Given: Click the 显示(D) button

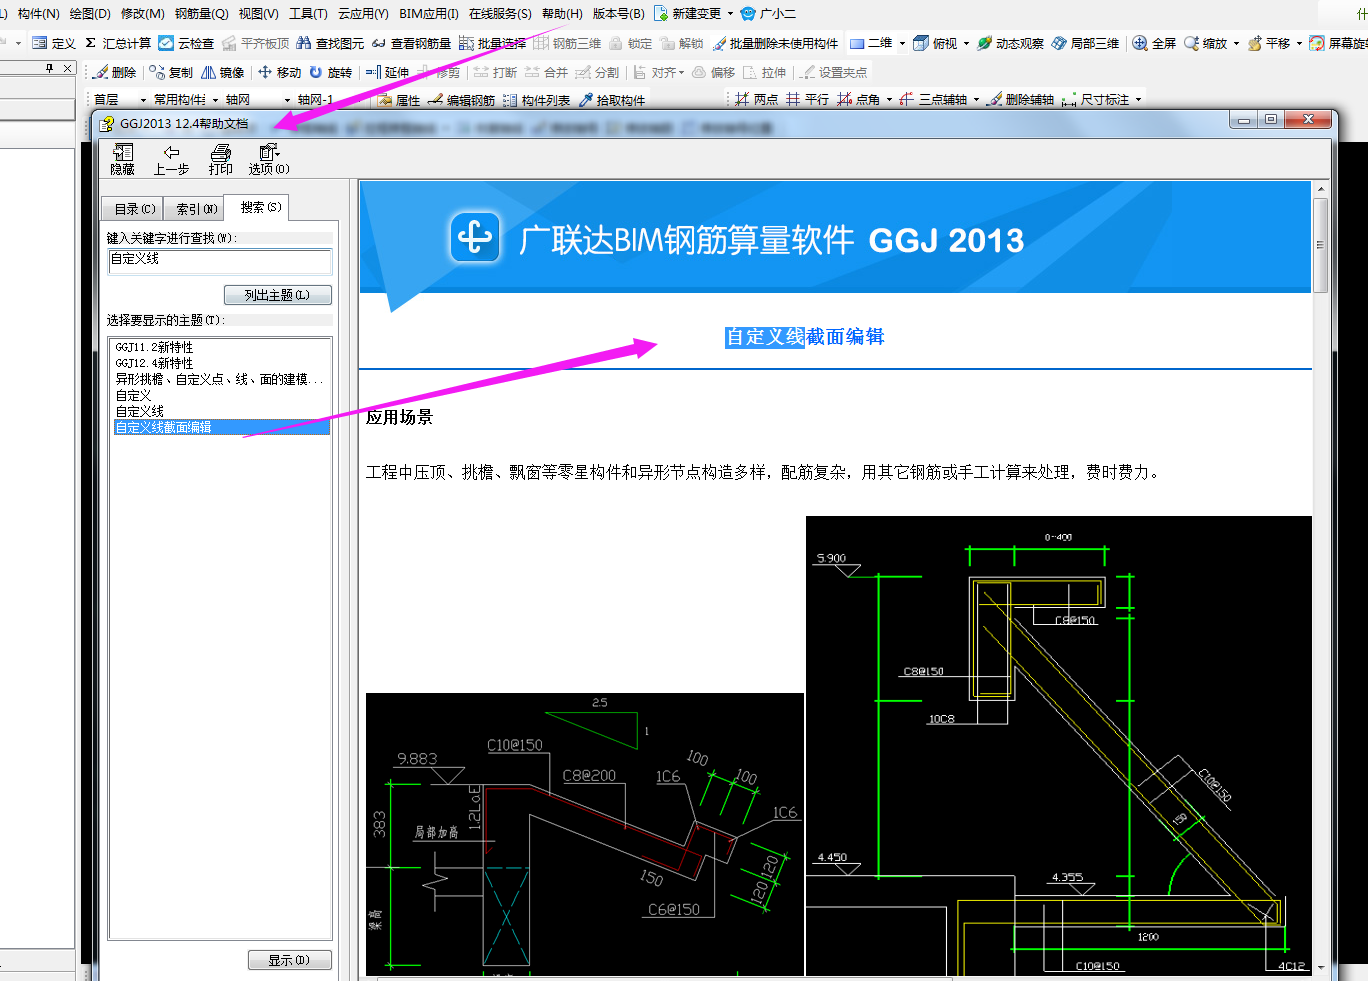Looking at the screenshot, I should point(289,960).
